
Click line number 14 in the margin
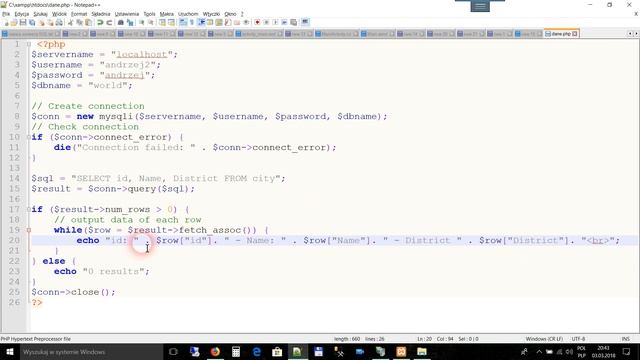(x=14, y=178)
